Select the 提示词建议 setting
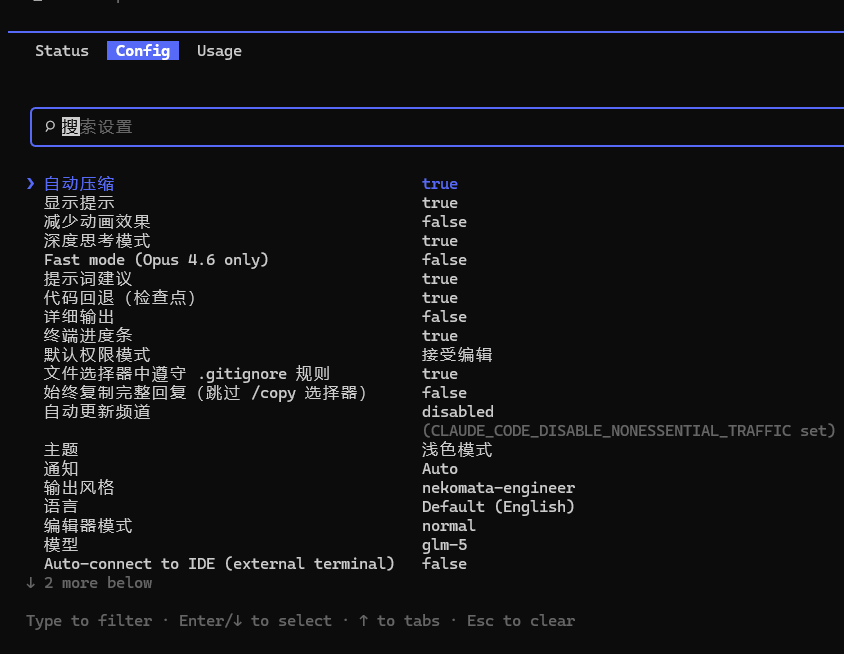The image size is (844, 654). click(88, 279)
